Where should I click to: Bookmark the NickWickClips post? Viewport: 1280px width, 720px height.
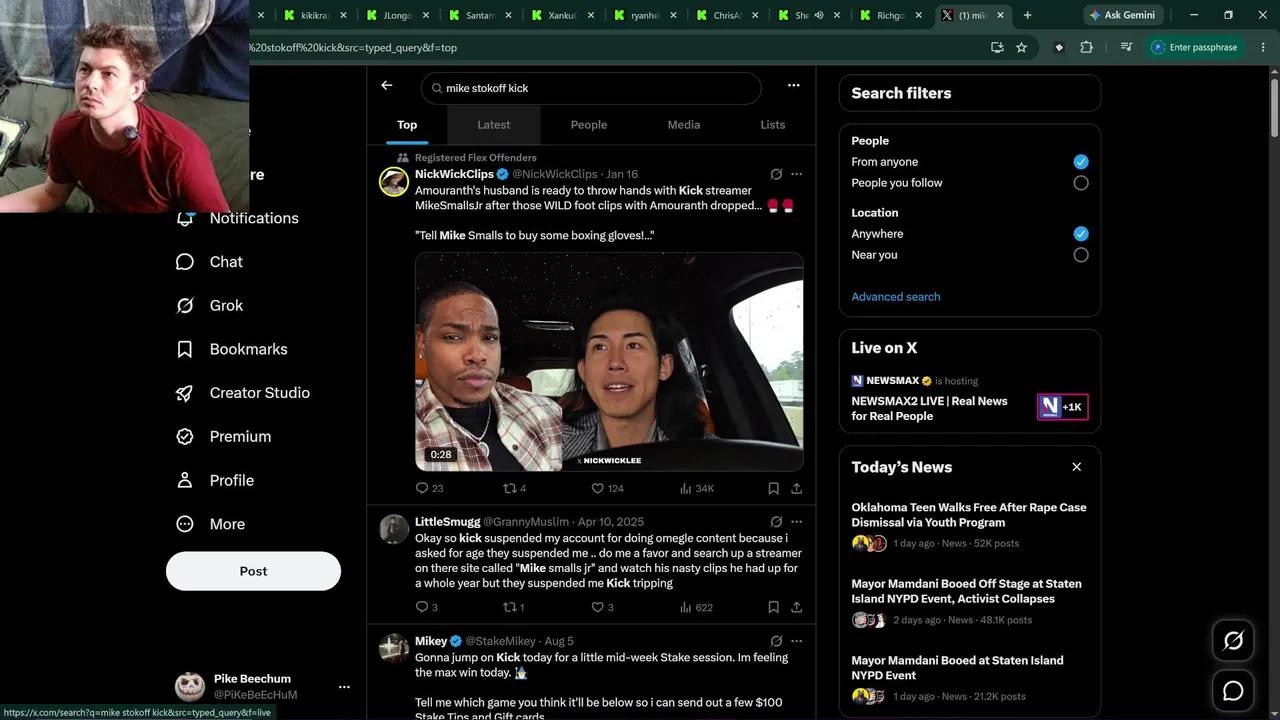[773, 488]
